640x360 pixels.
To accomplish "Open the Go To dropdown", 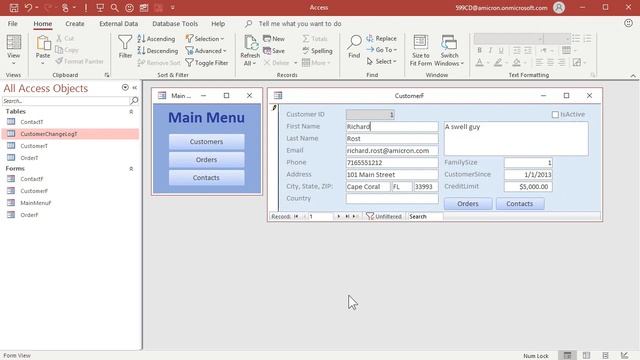I will coord(382,50).
